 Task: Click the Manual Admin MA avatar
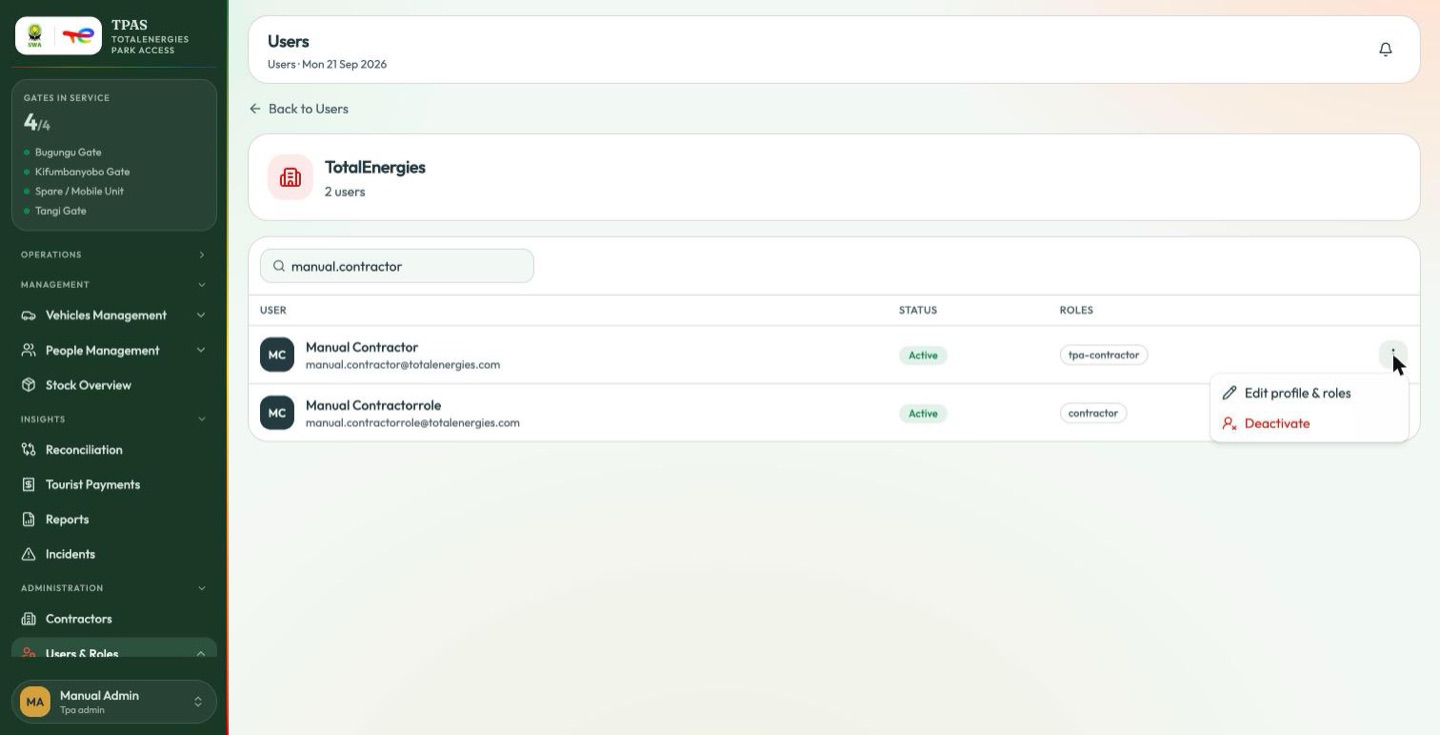[35, 702]
